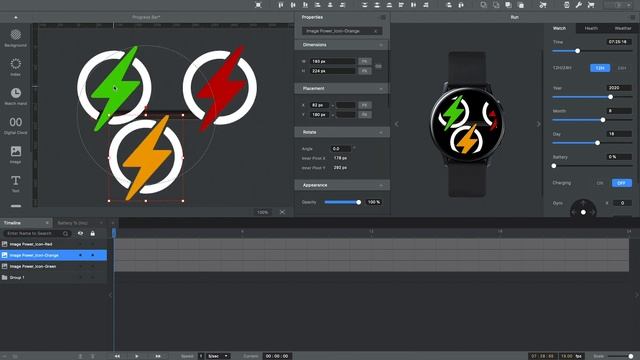640x360 pixels.
Task: Click the third align icon in toolbar
Action: tap(305, 5)
